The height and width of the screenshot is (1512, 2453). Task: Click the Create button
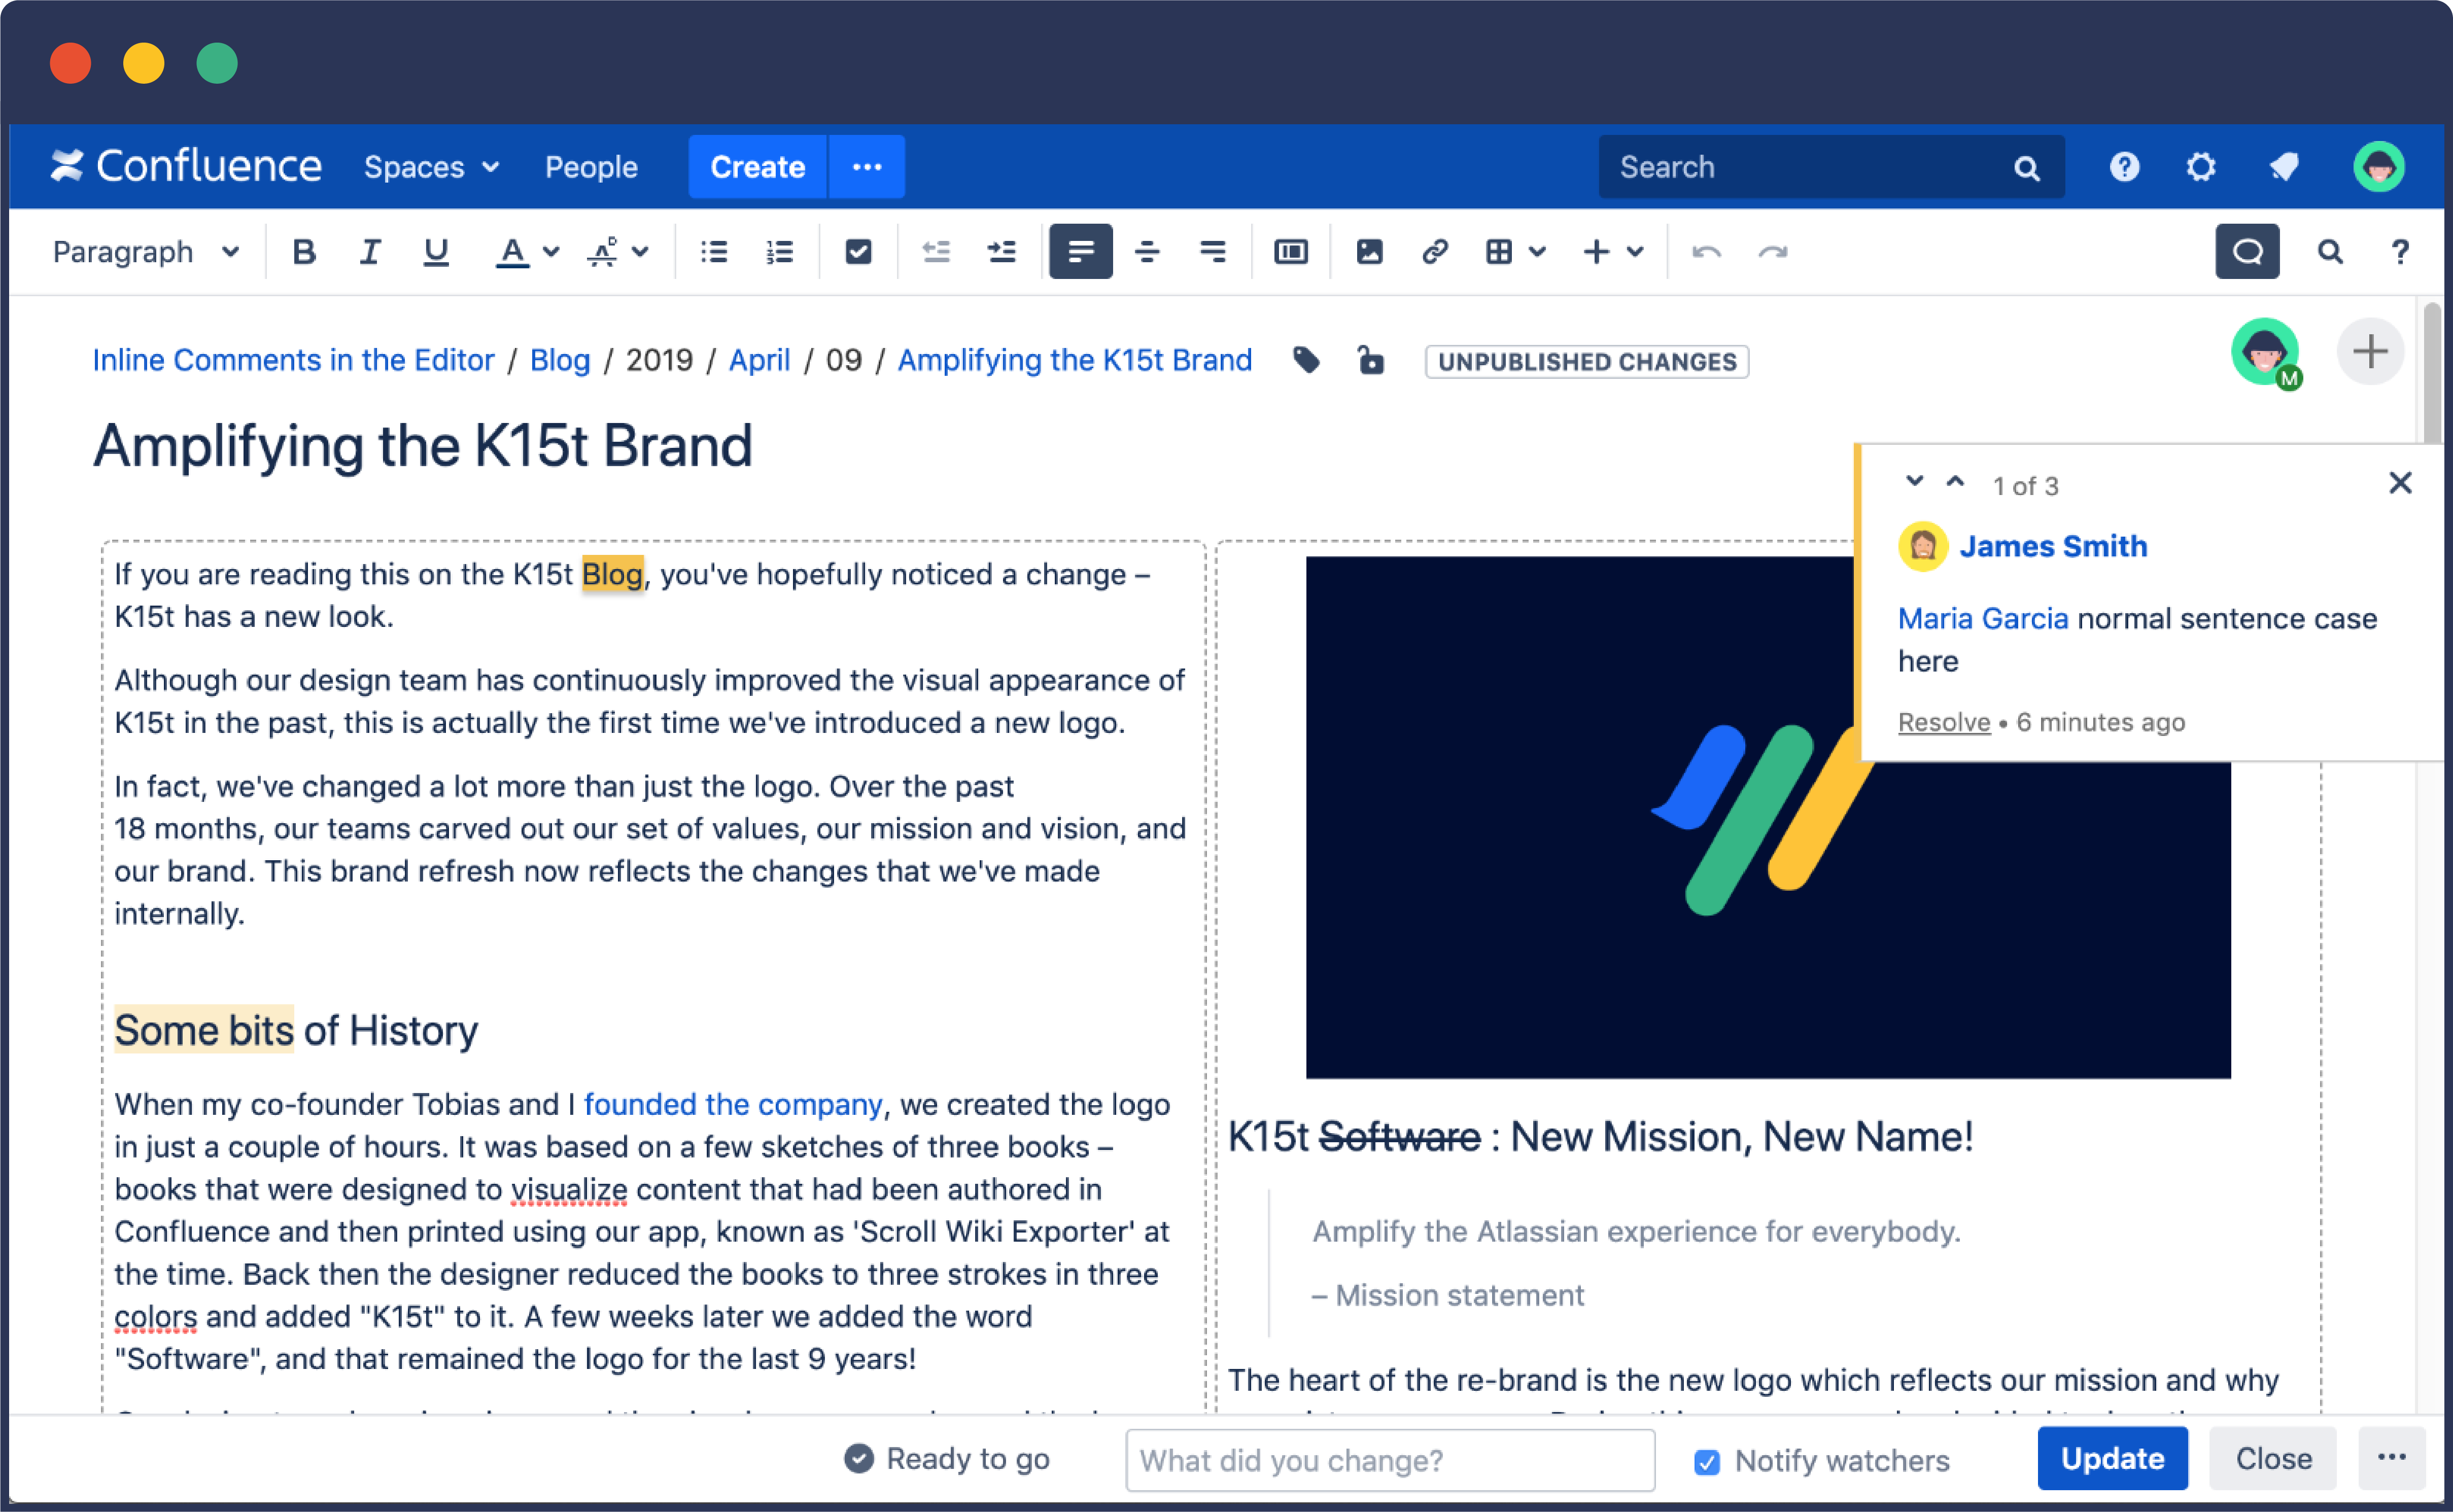[x=757, y=167]
